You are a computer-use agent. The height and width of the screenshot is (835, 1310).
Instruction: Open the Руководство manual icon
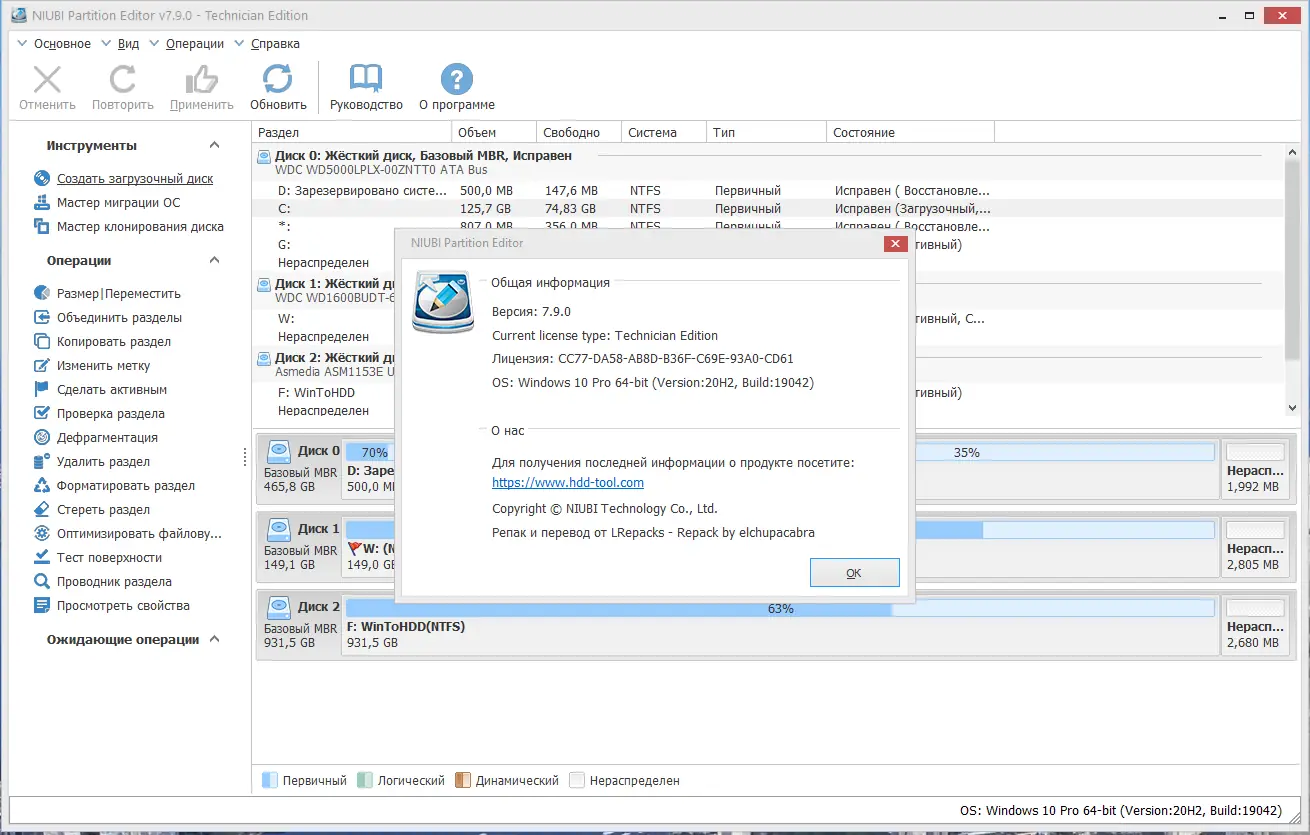tap(366, 79)
